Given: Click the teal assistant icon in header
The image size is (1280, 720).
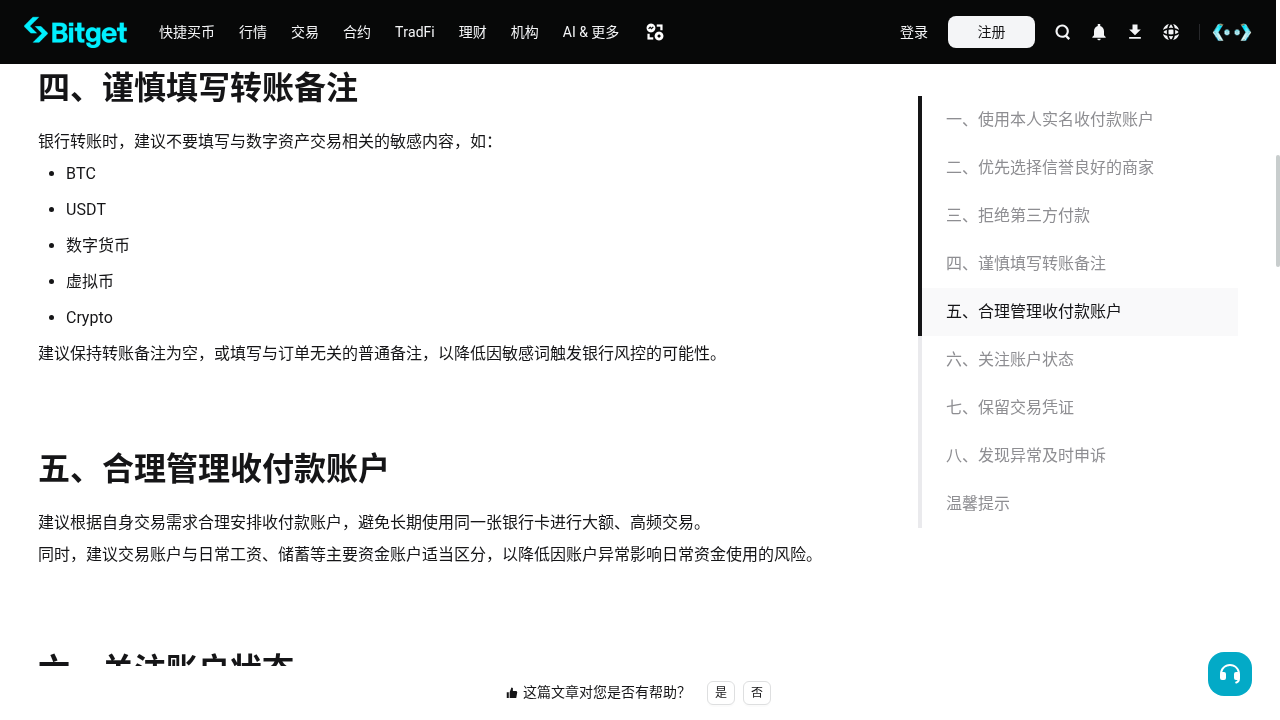Looking at the screenshot, I should [x=1232, y=32].
